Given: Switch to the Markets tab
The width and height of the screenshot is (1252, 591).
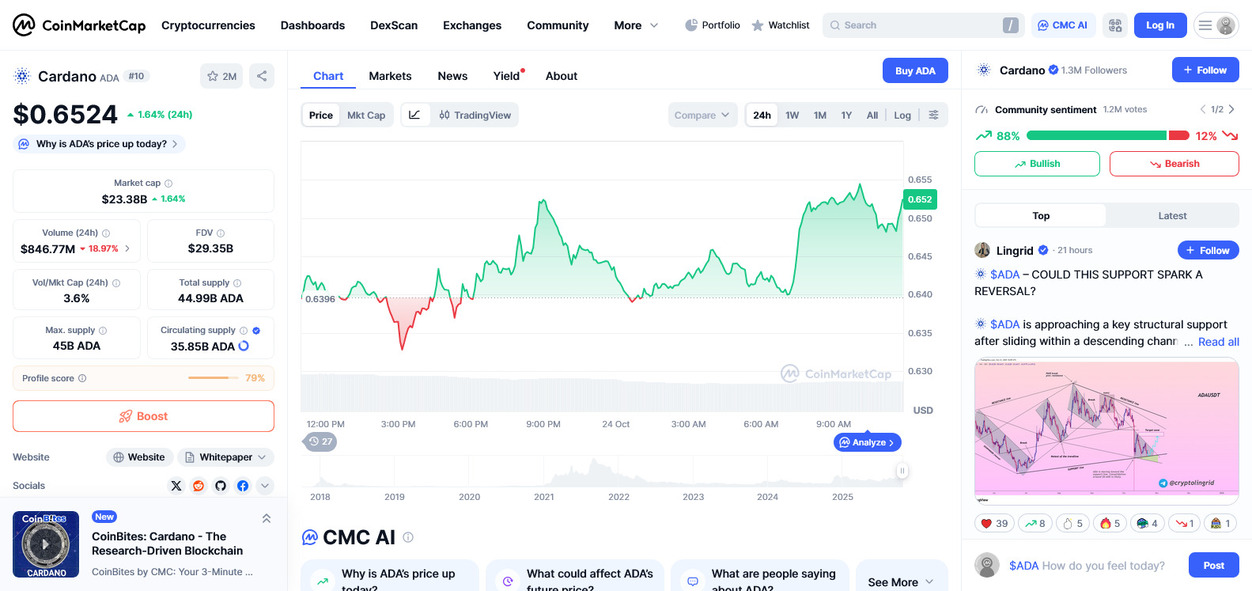Looking at the screenshot, I should [x=390, y=76].
